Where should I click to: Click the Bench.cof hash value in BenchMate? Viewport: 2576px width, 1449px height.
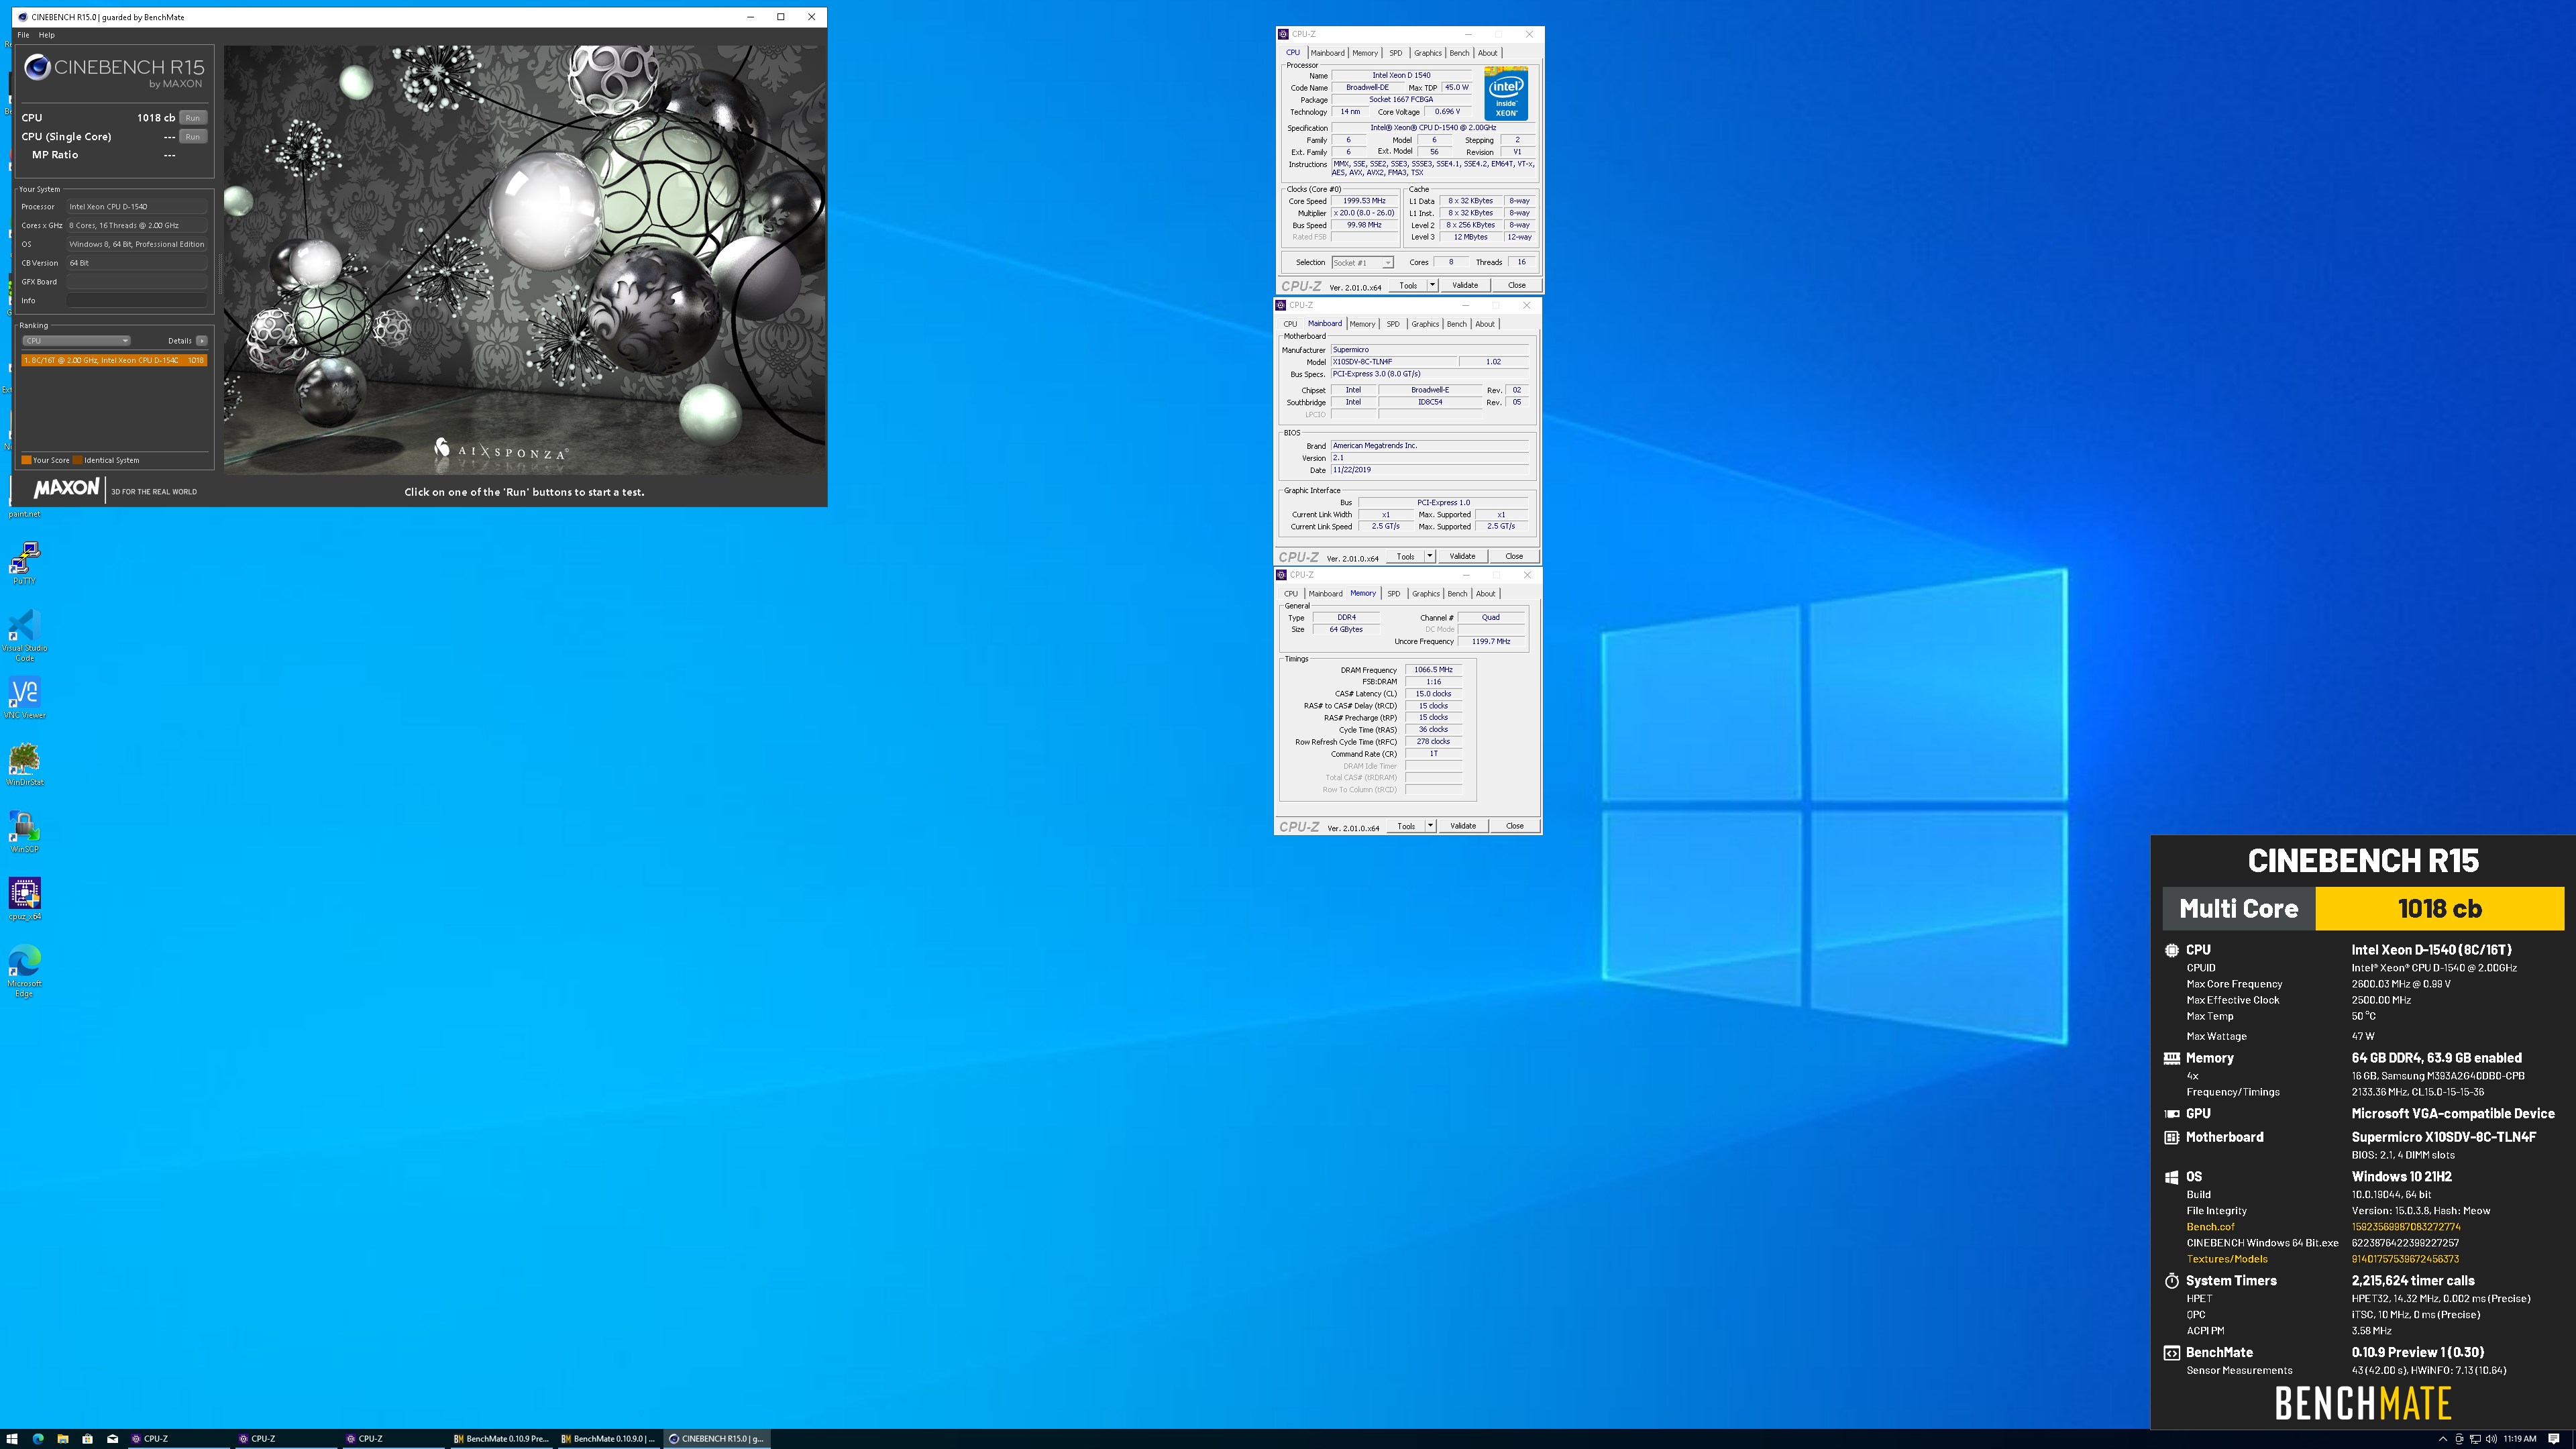[2405, 1227]
